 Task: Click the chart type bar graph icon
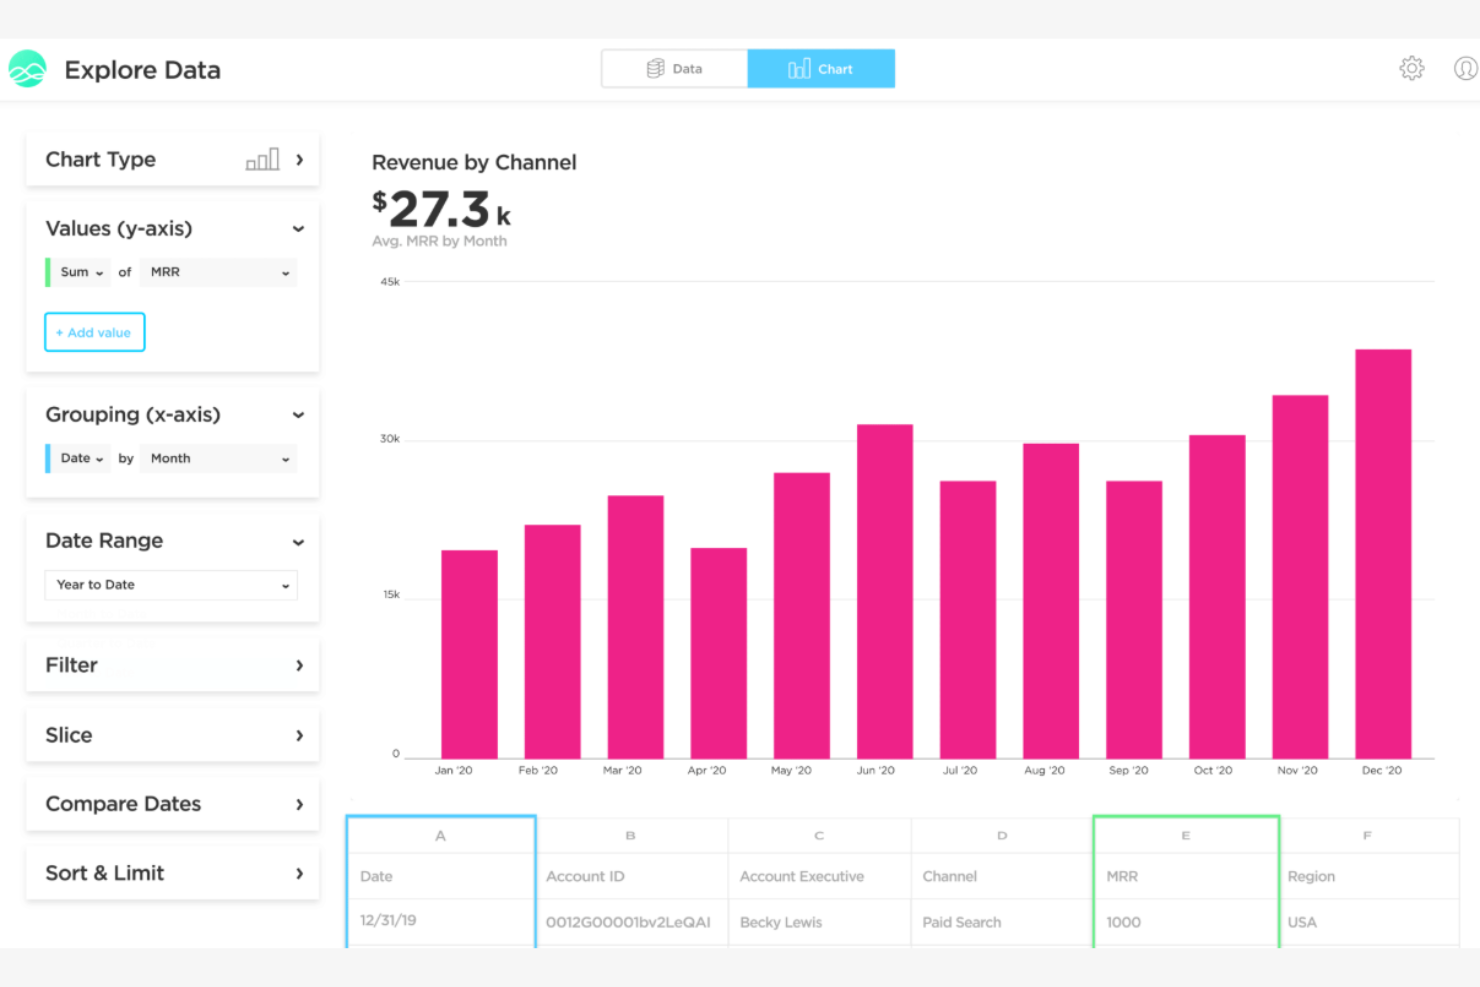coord(261,158)
